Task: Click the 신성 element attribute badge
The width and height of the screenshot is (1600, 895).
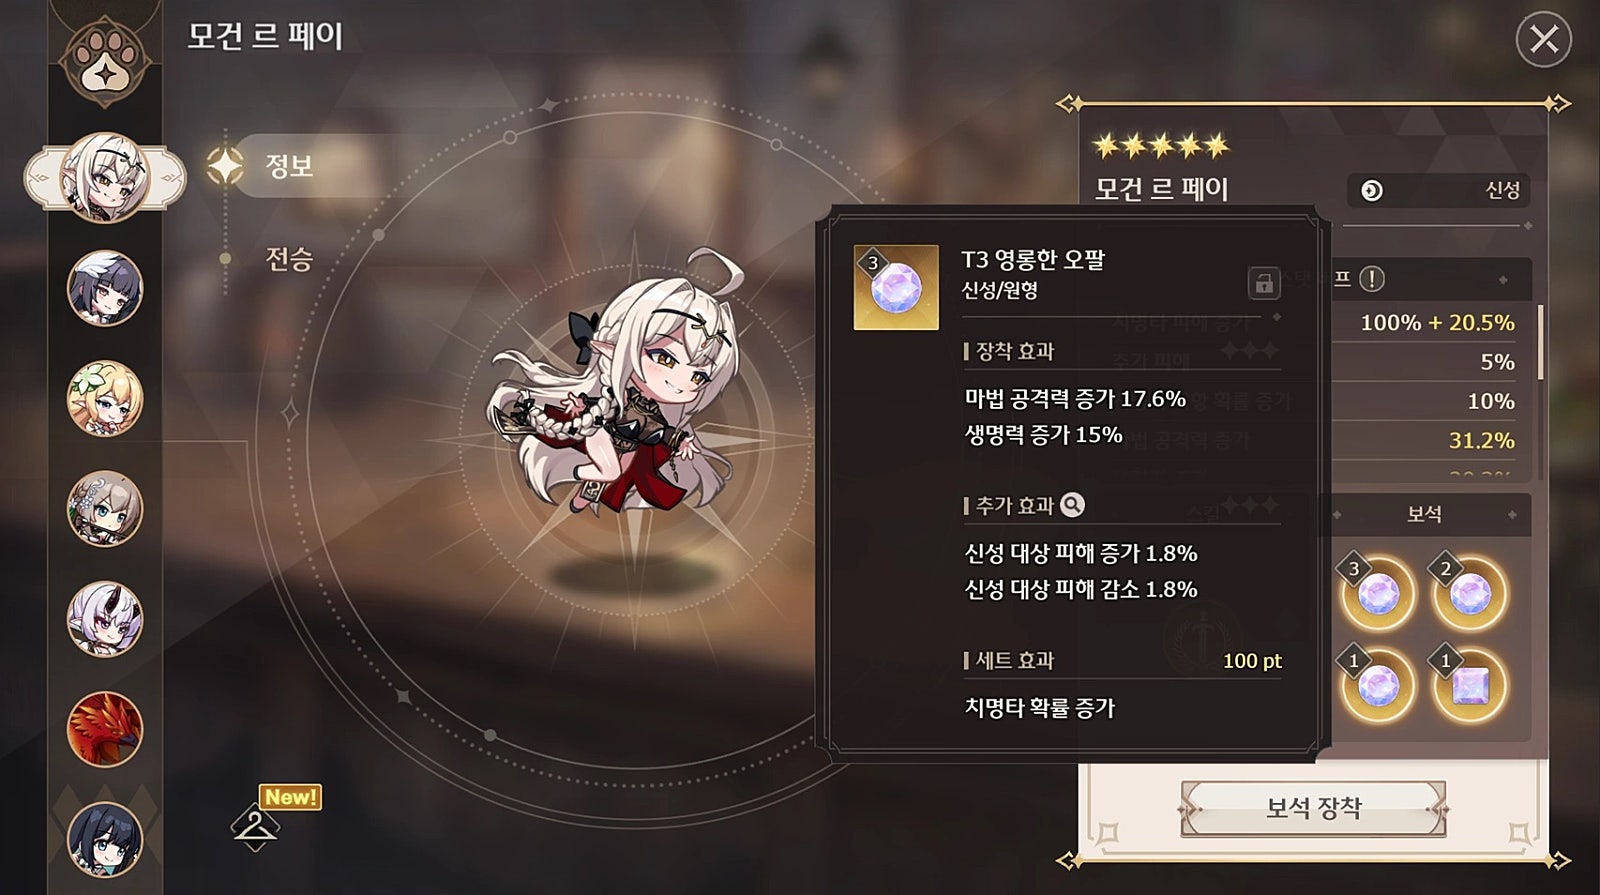Action: click(1438, 190)
